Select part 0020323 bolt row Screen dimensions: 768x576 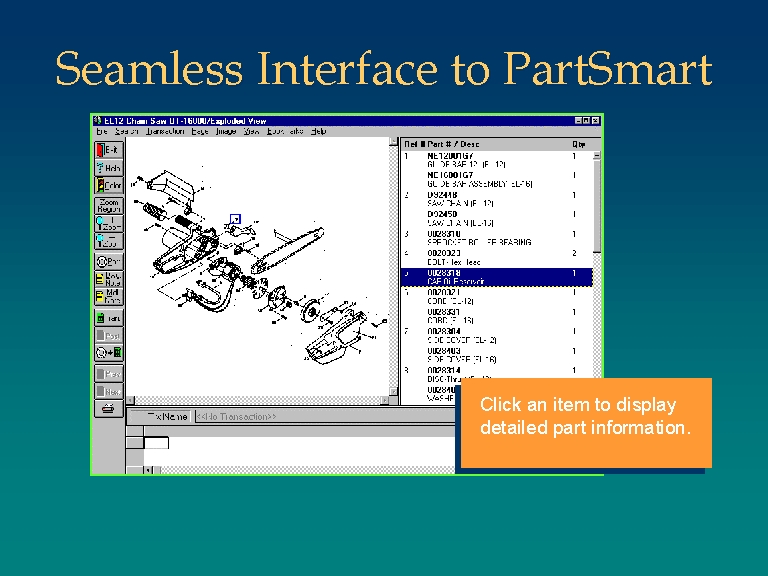497,258
